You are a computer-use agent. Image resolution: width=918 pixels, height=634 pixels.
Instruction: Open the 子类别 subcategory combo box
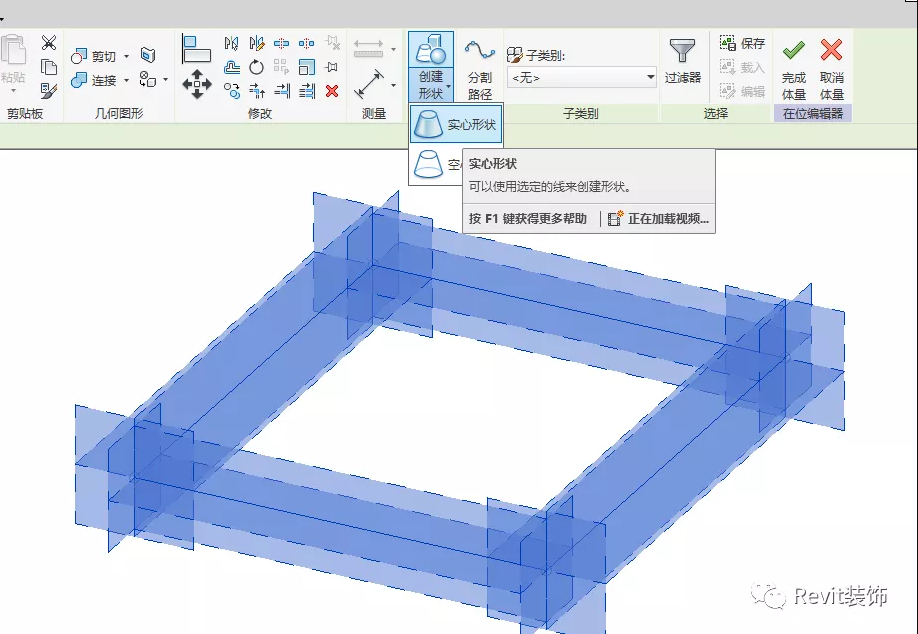click(x=581, y=77)
